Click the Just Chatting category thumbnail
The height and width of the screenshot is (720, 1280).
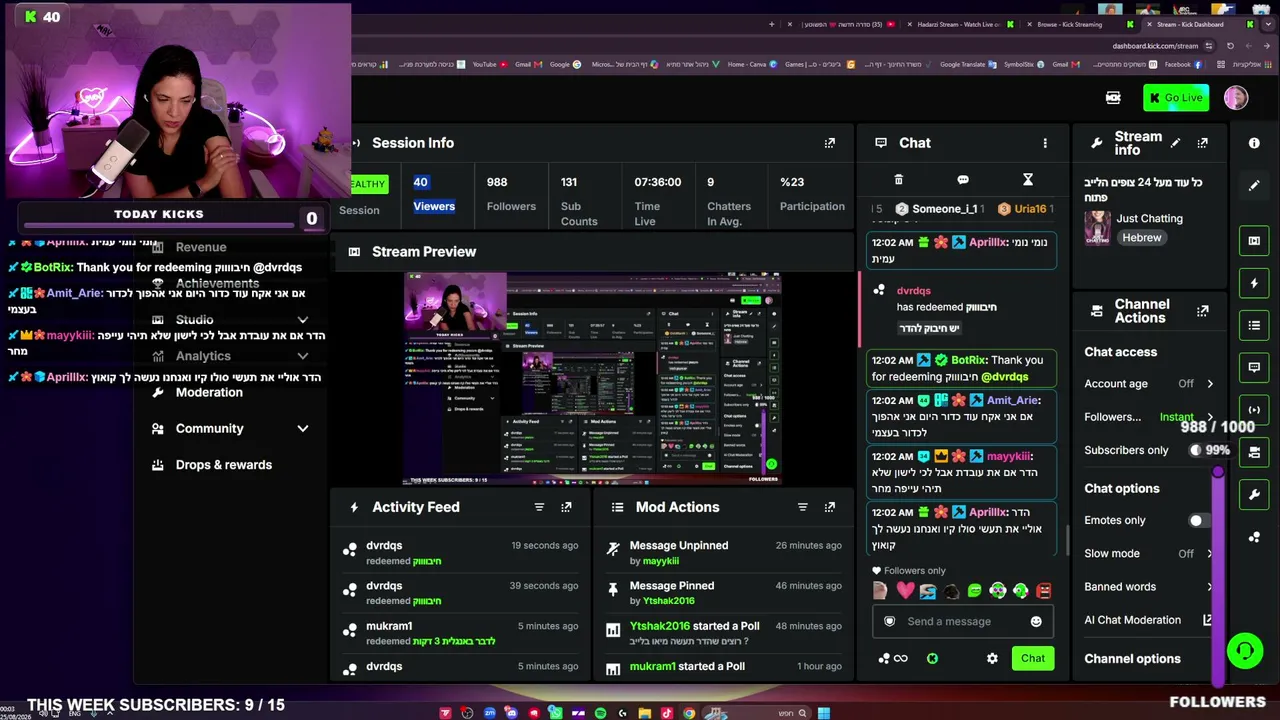(x=1097, y=228)
